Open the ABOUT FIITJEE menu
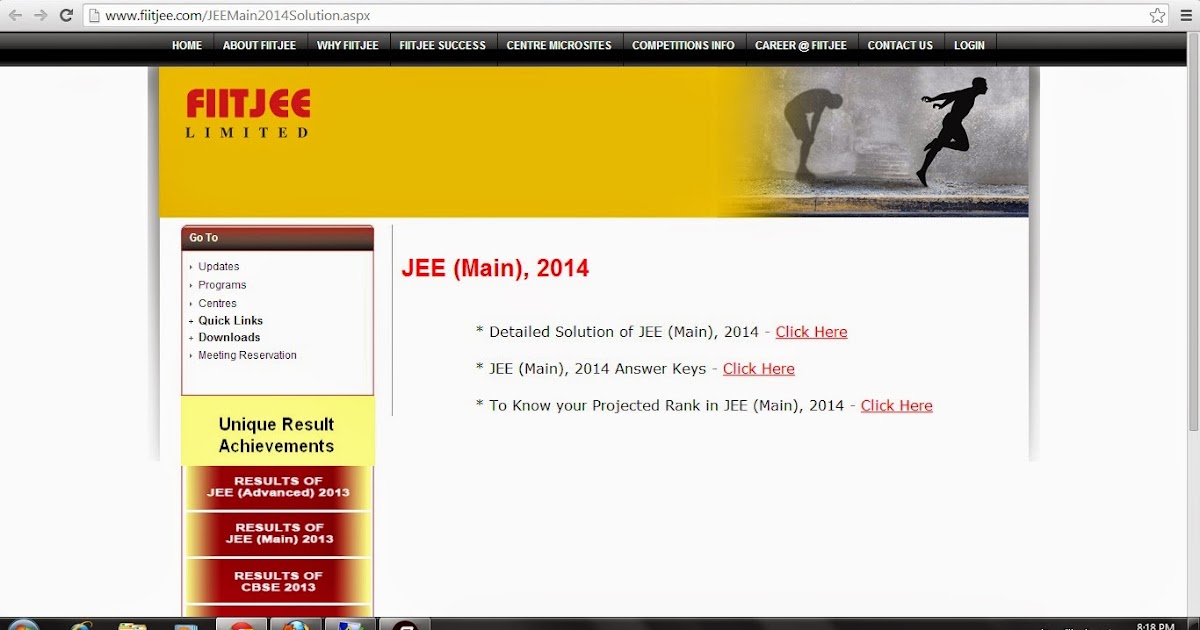1200x630 pixels. click(260, 46)
